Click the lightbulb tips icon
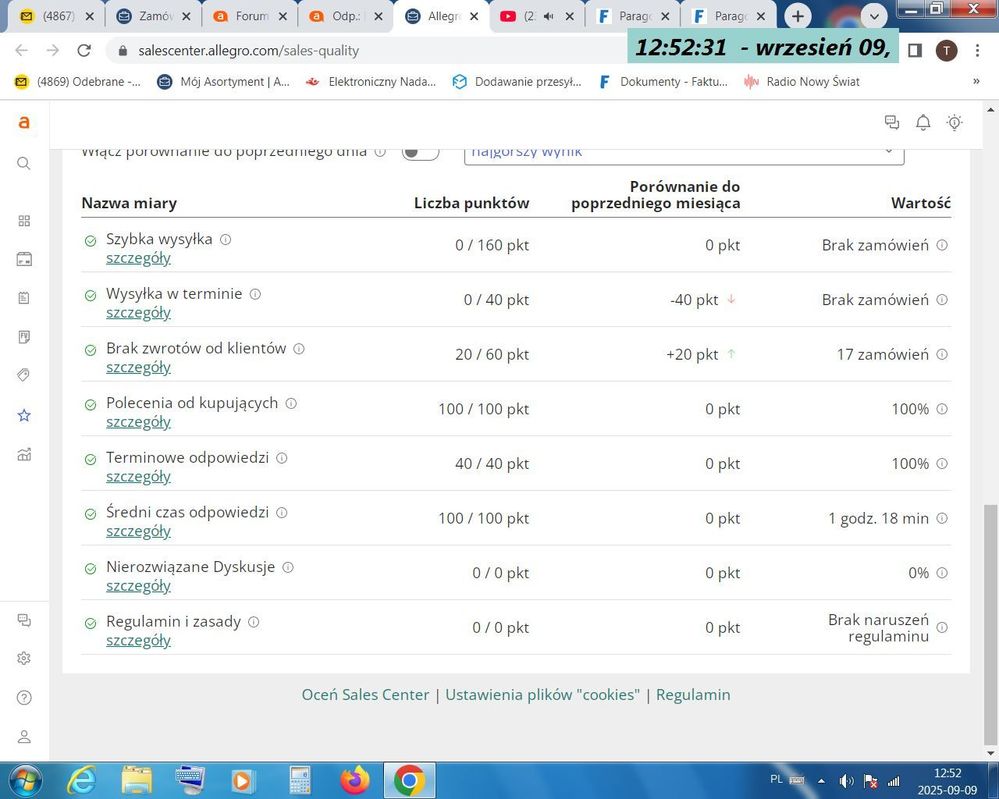Viewport: 999px width, 799px height. (x=954, y=122)
